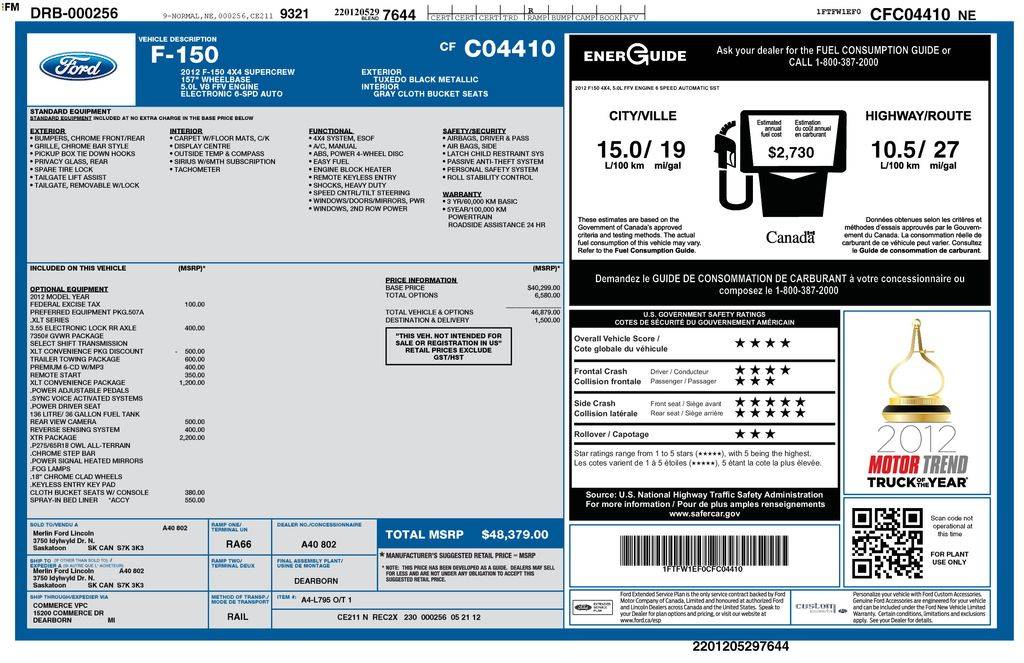
Task: Select GRAY CLOTH BUCKET SEATS interior
Action: click(430, 94)
